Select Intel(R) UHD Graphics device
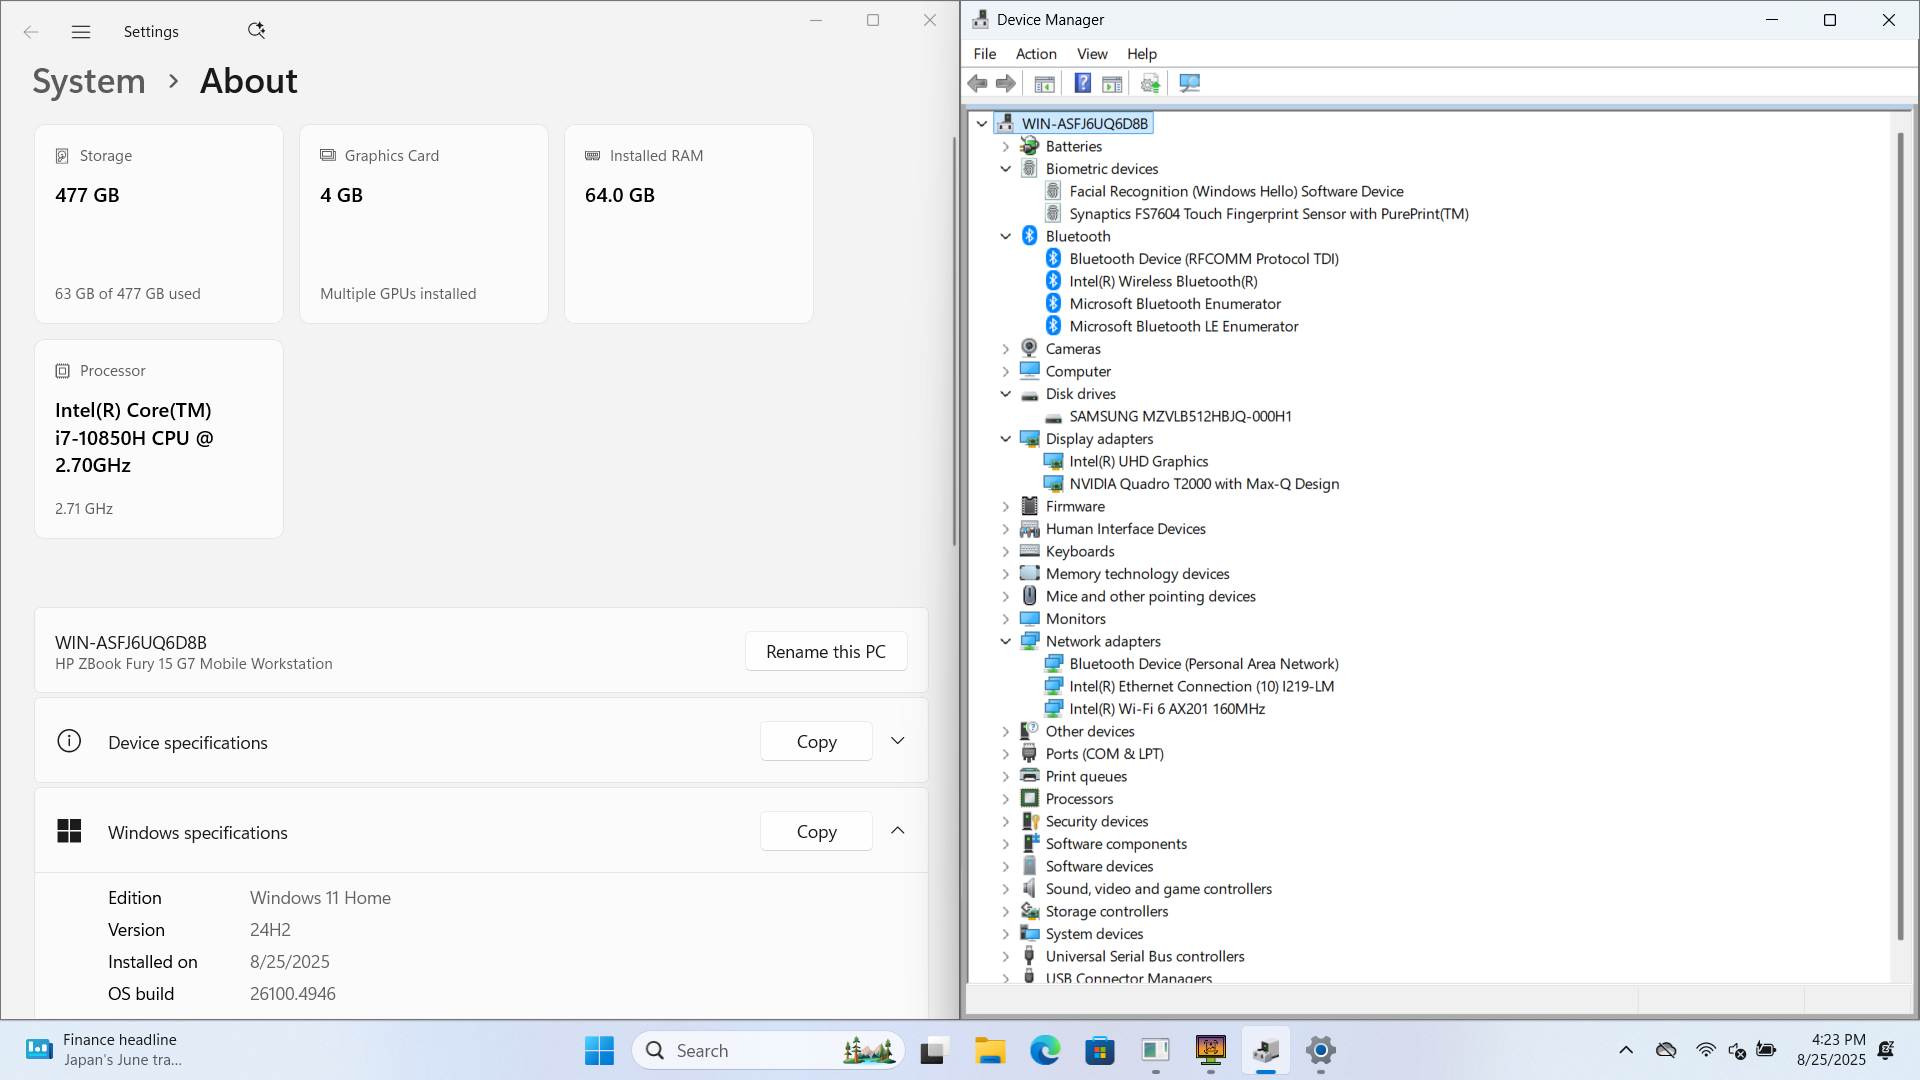The width and height of the screenshot is (1920, 1080). [x=1139, y=462]
